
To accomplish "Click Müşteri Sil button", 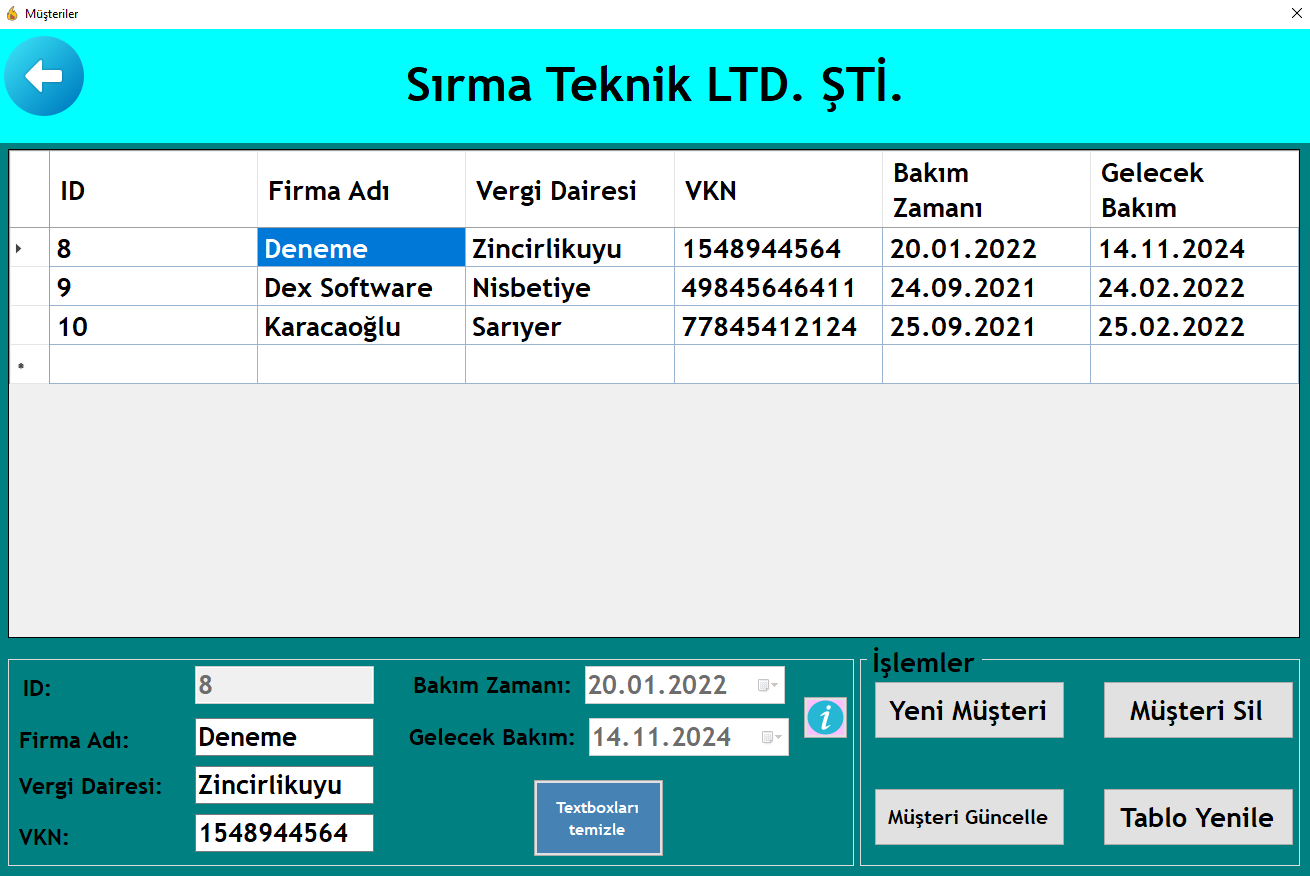I will click(1198, 710).
